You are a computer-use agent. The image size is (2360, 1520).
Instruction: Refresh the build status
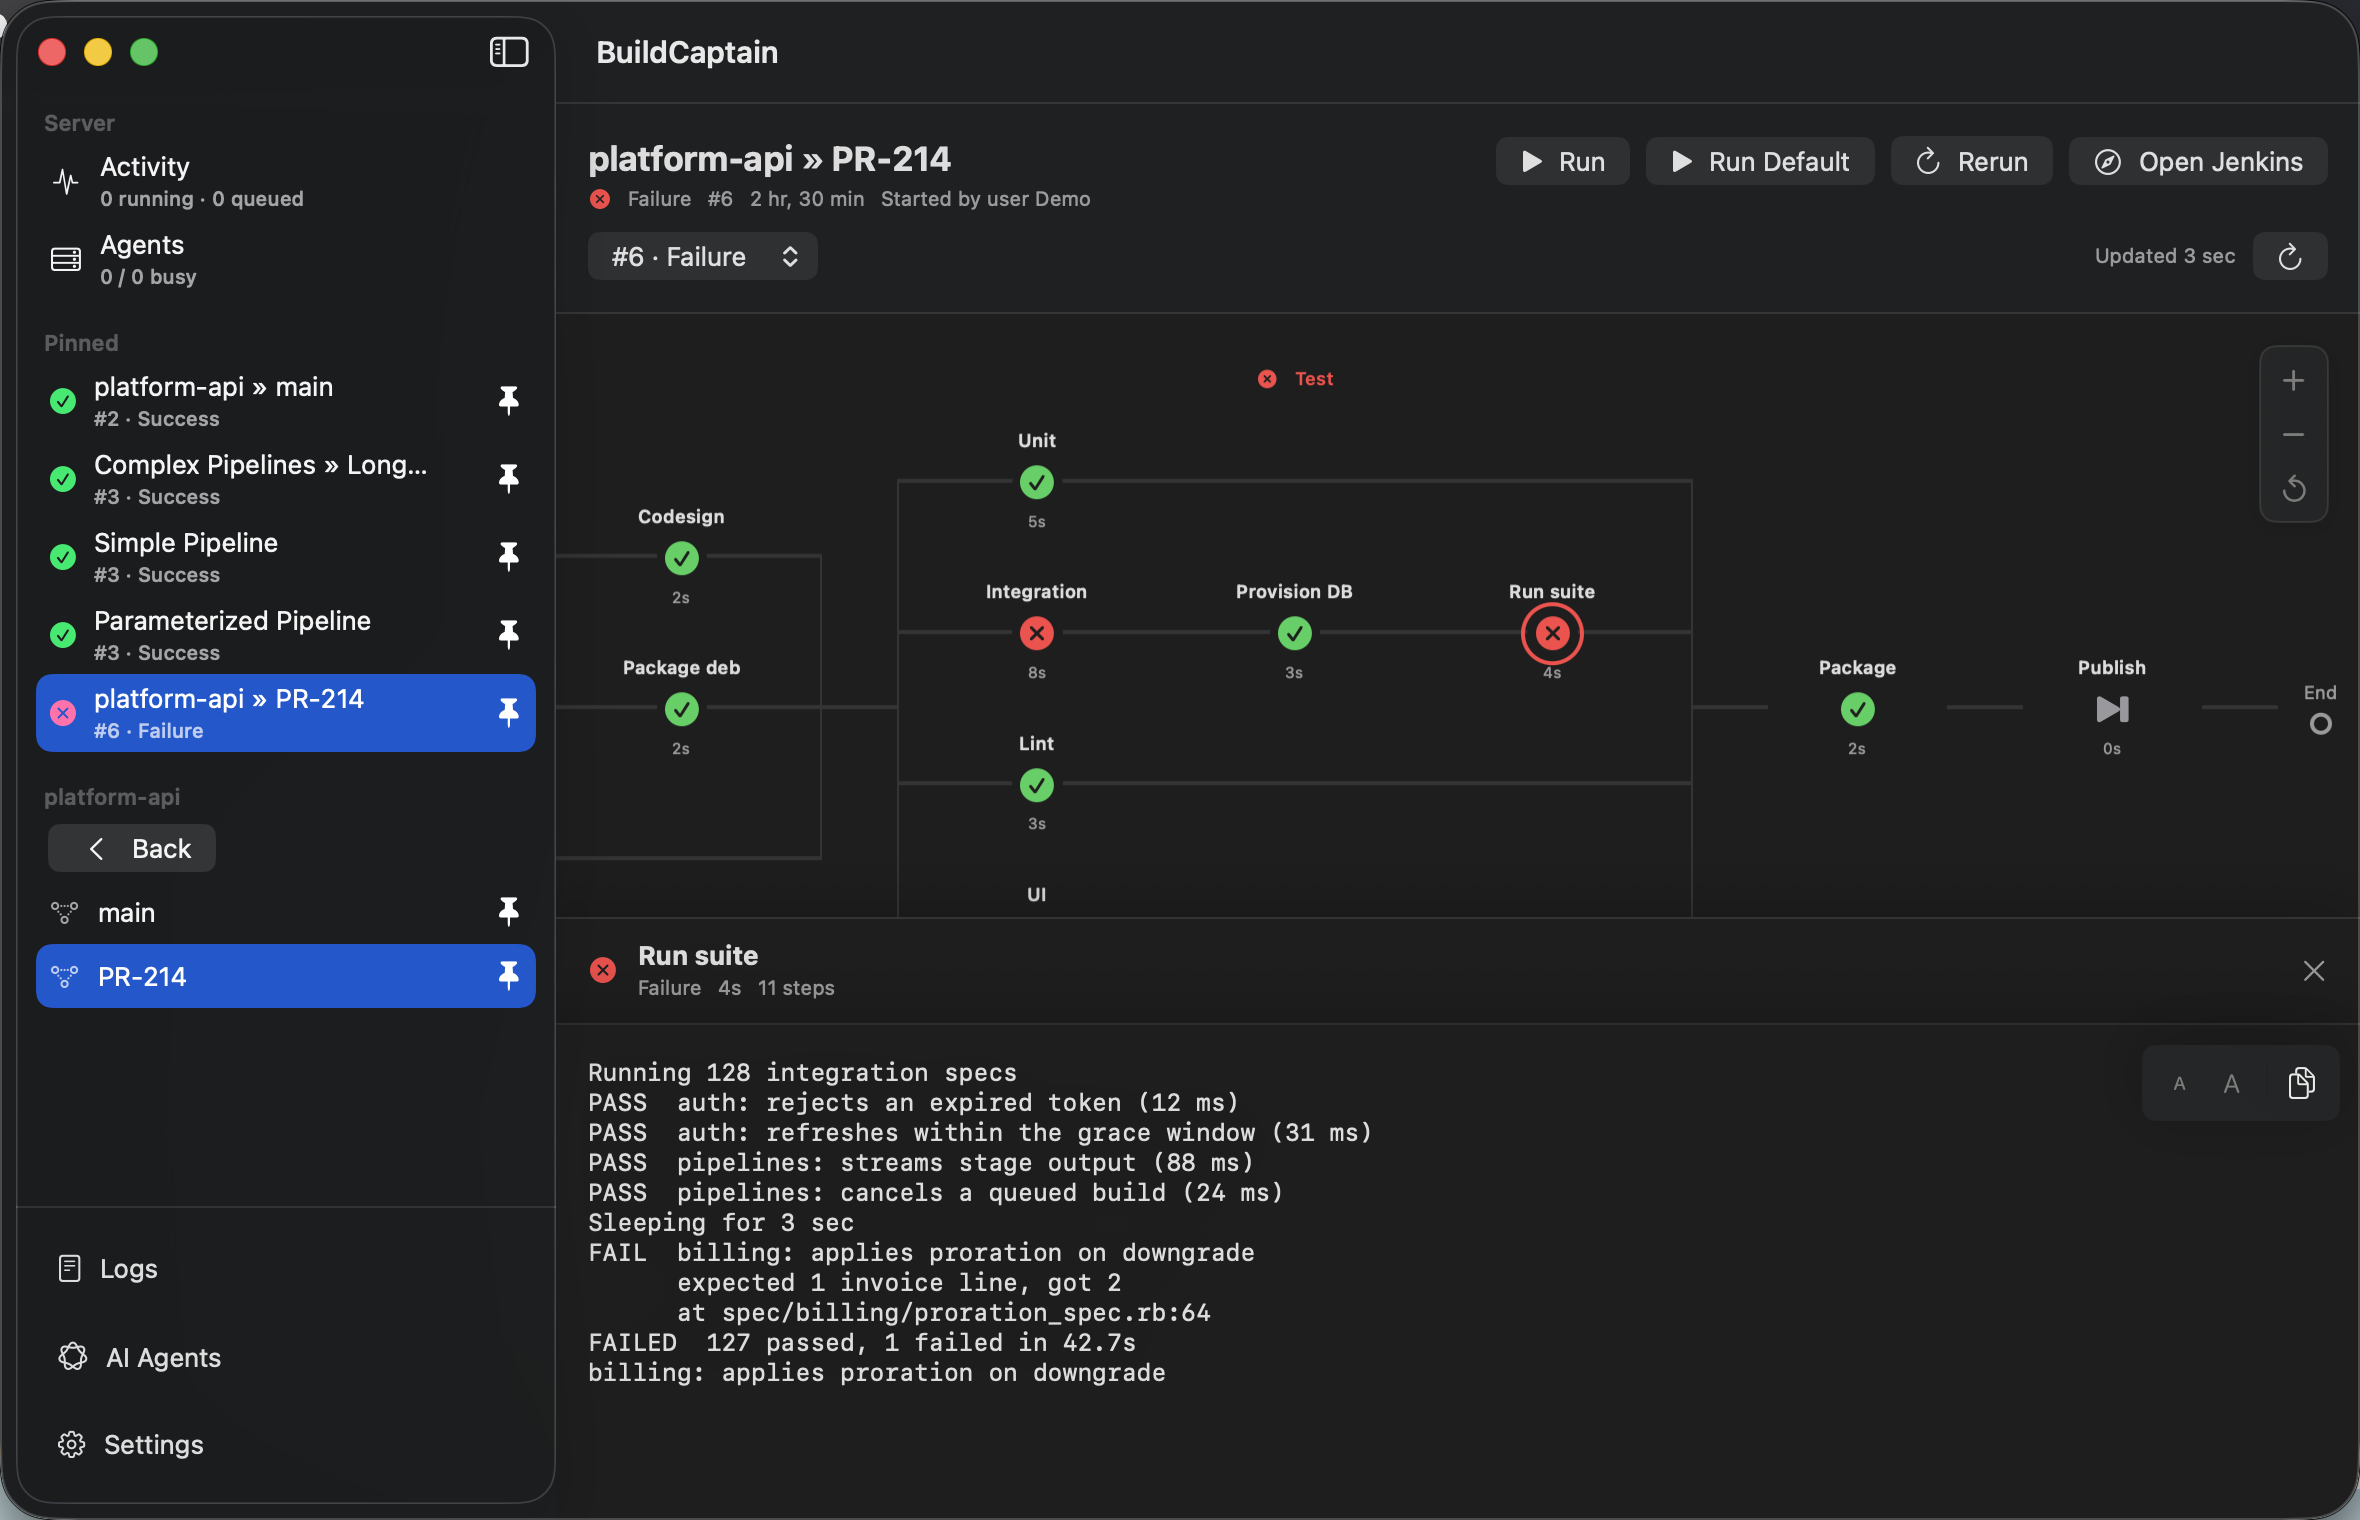2290,257
